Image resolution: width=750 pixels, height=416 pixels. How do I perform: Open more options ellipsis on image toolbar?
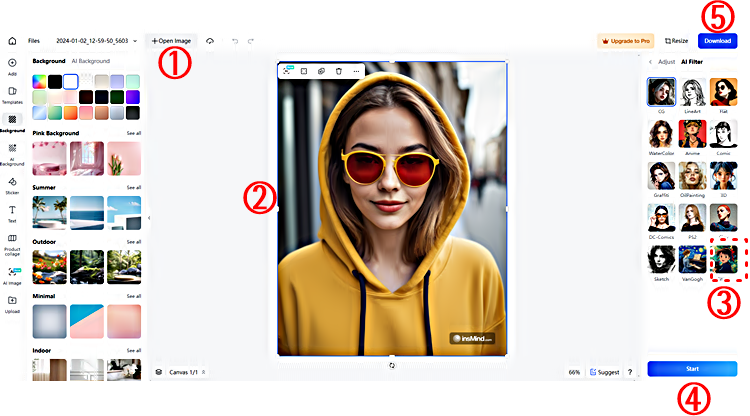click(x=356, y=71)
